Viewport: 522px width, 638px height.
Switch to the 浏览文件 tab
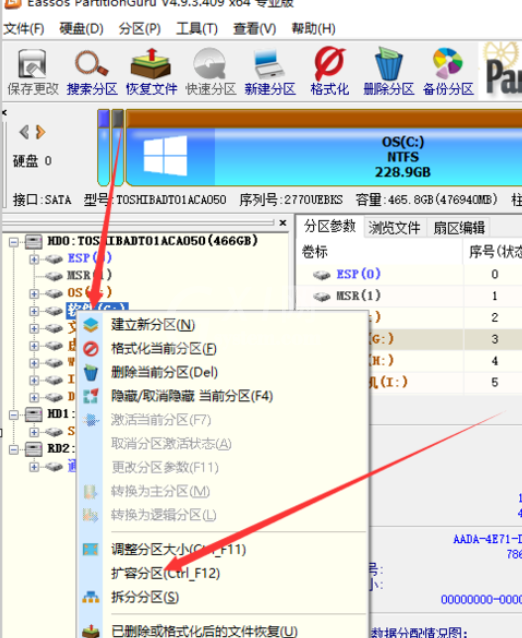[394, 227]
